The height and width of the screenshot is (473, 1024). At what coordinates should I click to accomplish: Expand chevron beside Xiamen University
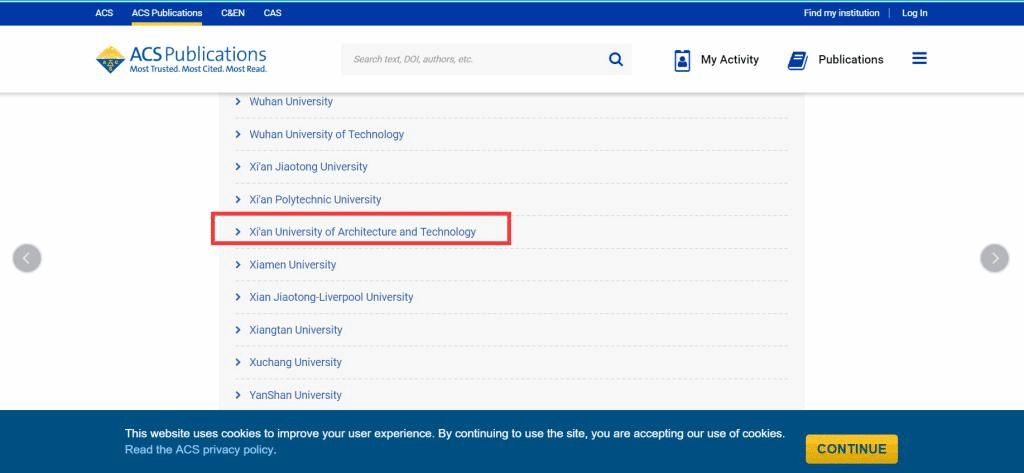tap(238, 265)
